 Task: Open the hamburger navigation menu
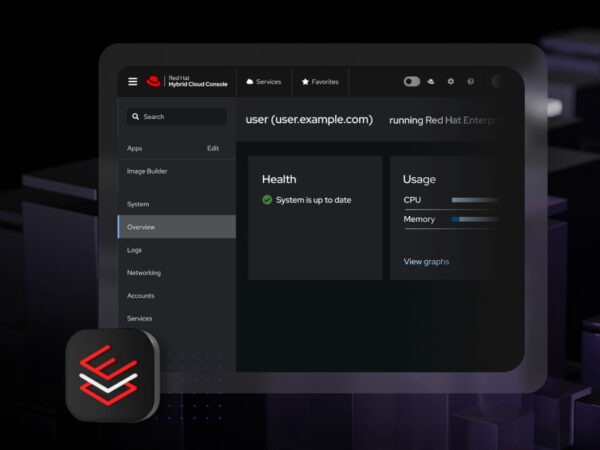tap(133, 82)
